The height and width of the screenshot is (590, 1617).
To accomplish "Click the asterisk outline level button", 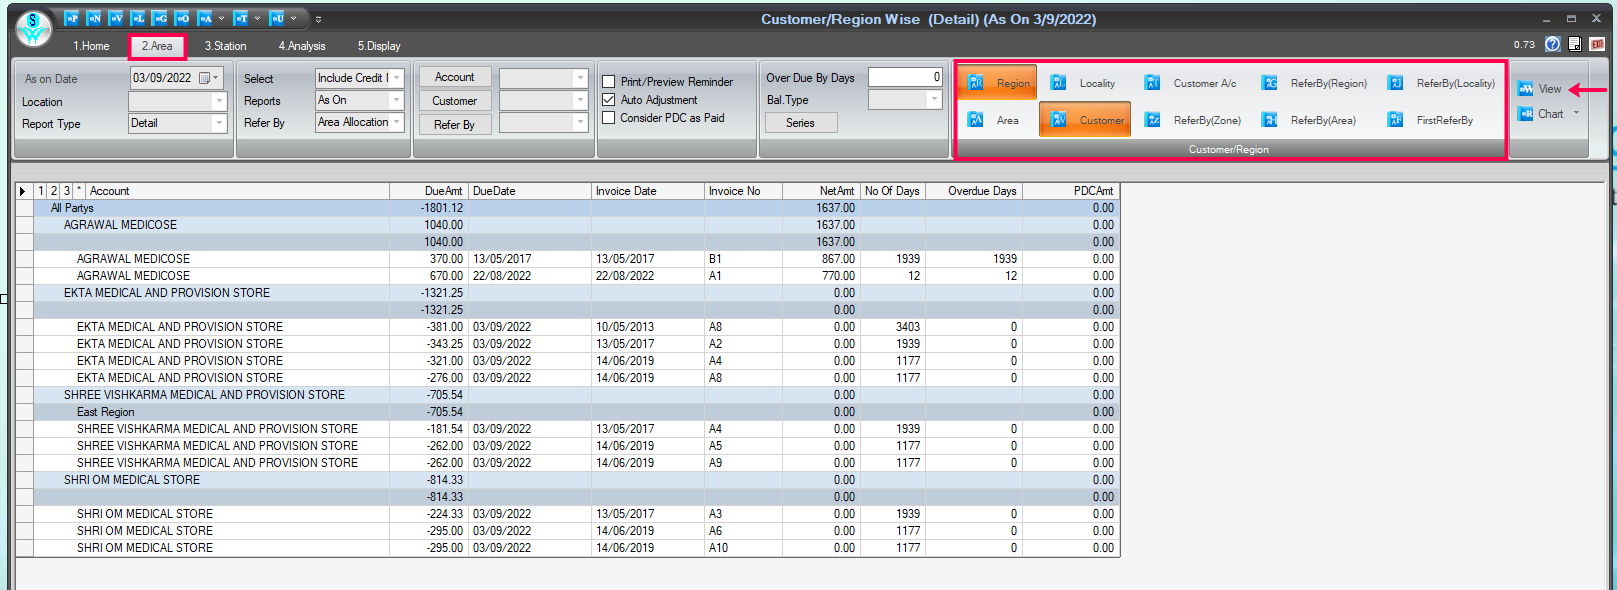I will click(79, 191).
